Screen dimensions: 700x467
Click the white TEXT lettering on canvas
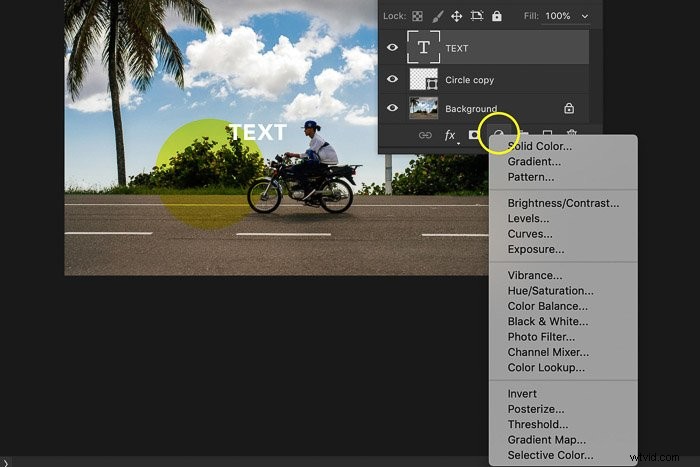[257, 132]
